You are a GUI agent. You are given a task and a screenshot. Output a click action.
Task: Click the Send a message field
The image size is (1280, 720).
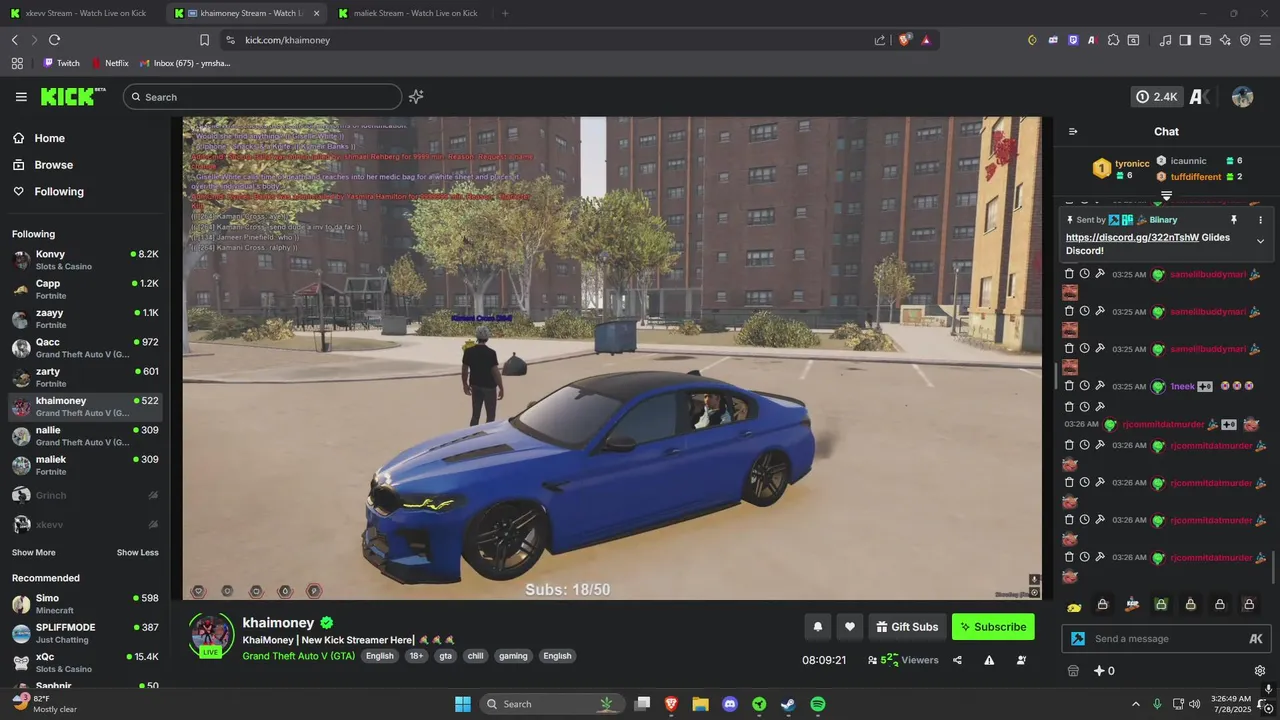tap(1165, 639)
